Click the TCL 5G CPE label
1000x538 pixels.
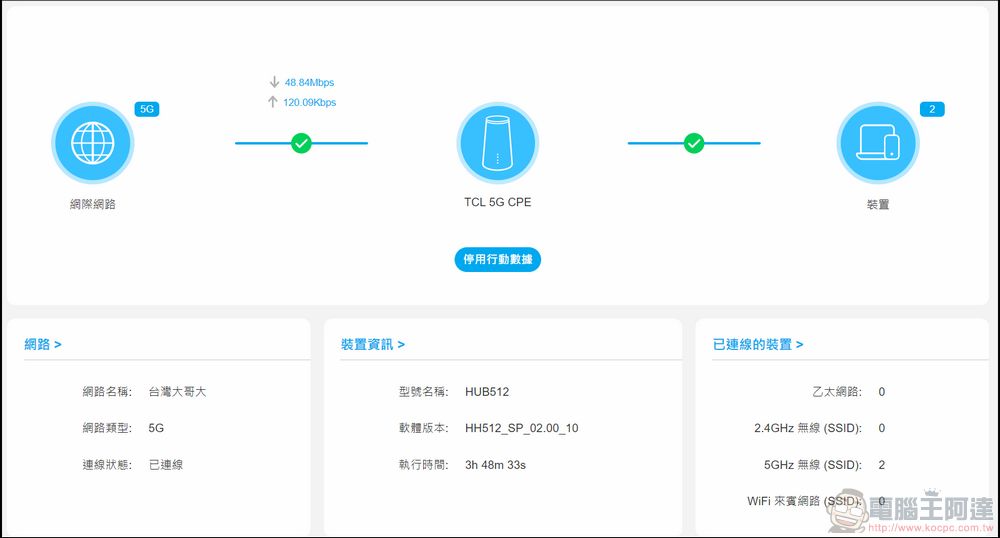(x=497, y=202)
